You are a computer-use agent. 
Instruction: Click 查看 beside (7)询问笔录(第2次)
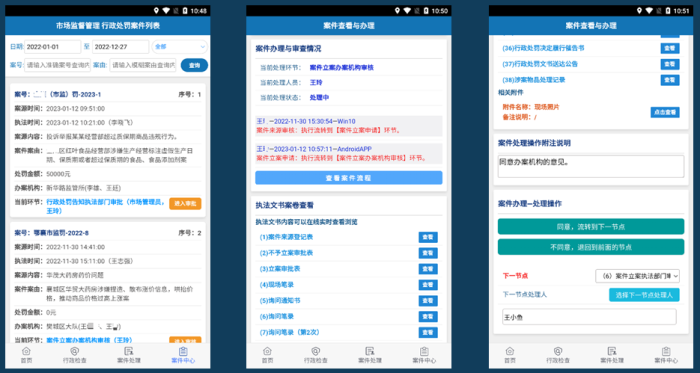[x=428, y=332]
